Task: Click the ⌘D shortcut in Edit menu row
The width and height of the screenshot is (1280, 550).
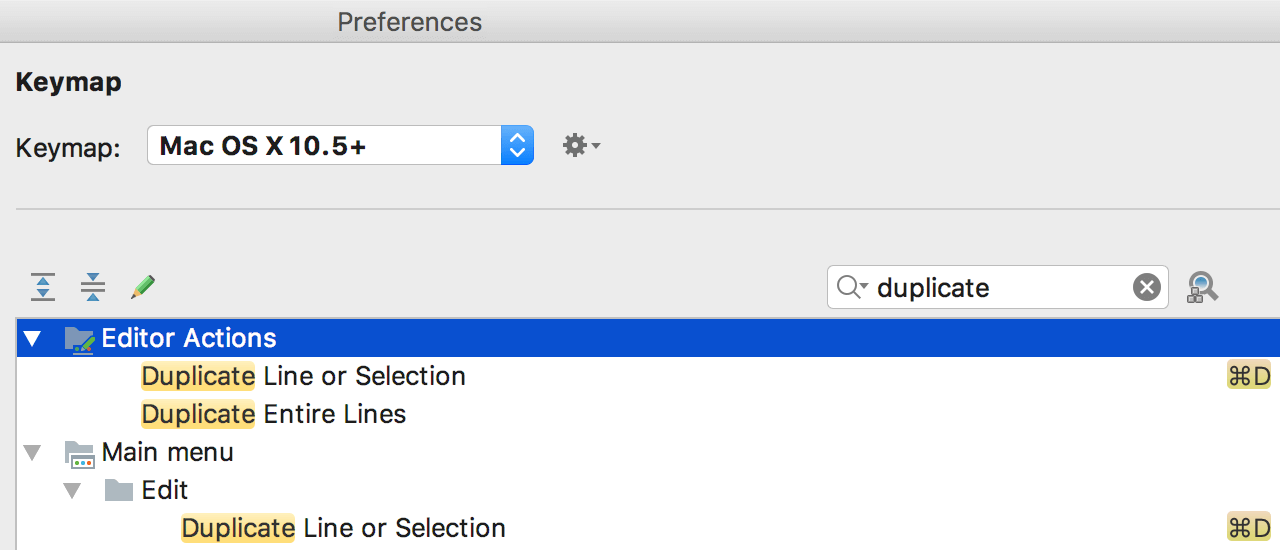Action: coord(1248,528)
